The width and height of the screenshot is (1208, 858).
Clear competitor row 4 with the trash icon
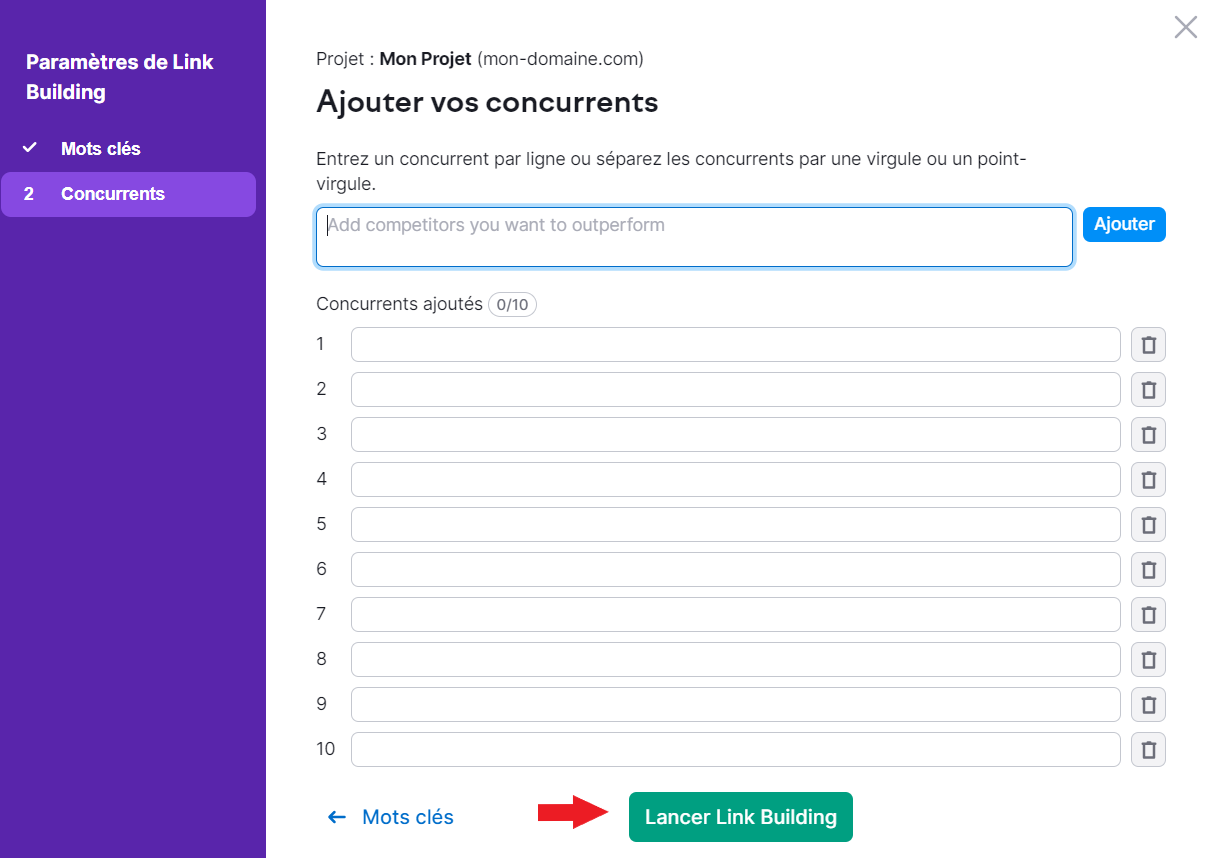tap(1148, 479)
